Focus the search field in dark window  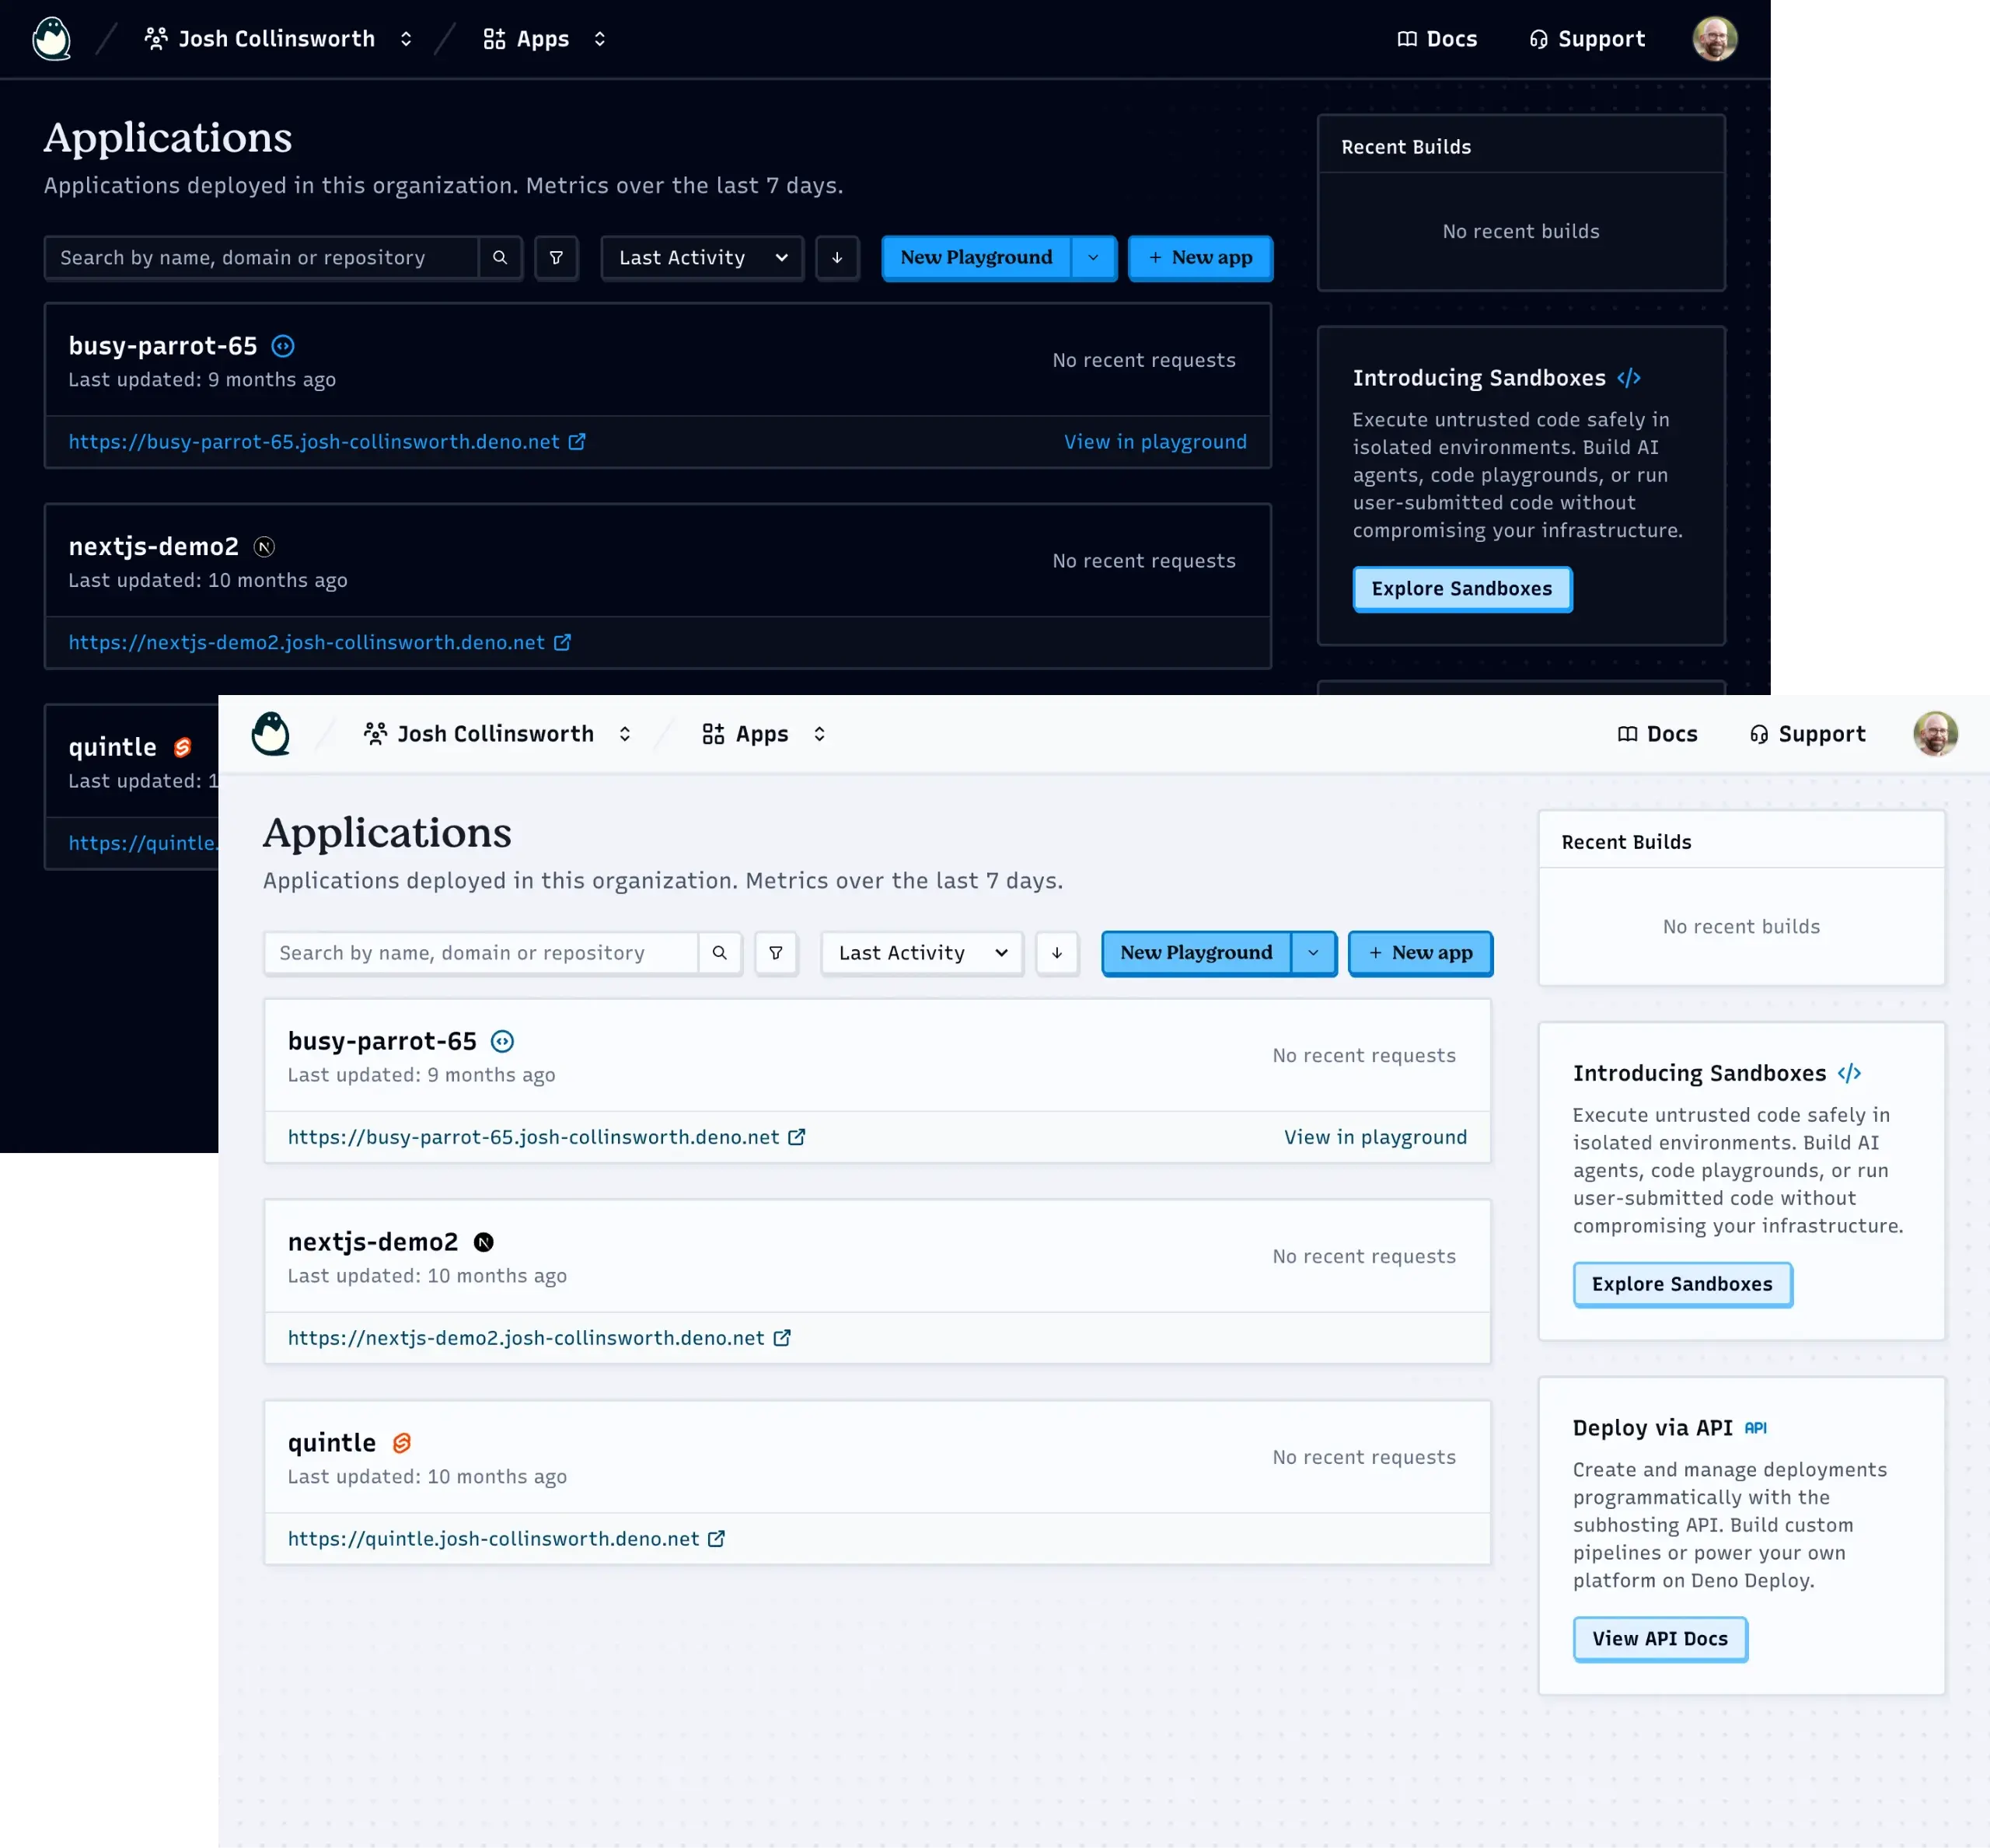(261, 258)
